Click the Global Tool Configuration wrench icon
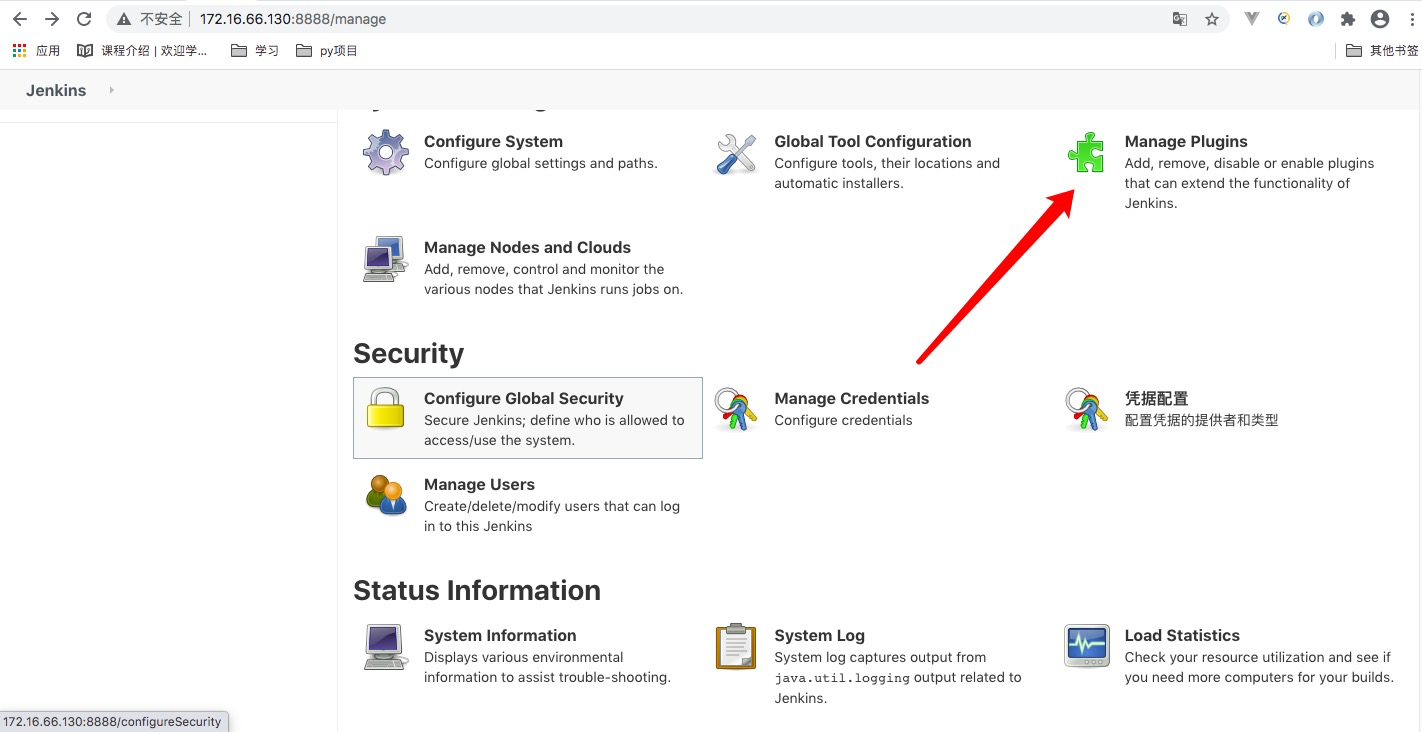1422x732 pixels. (x=736, y=153)
